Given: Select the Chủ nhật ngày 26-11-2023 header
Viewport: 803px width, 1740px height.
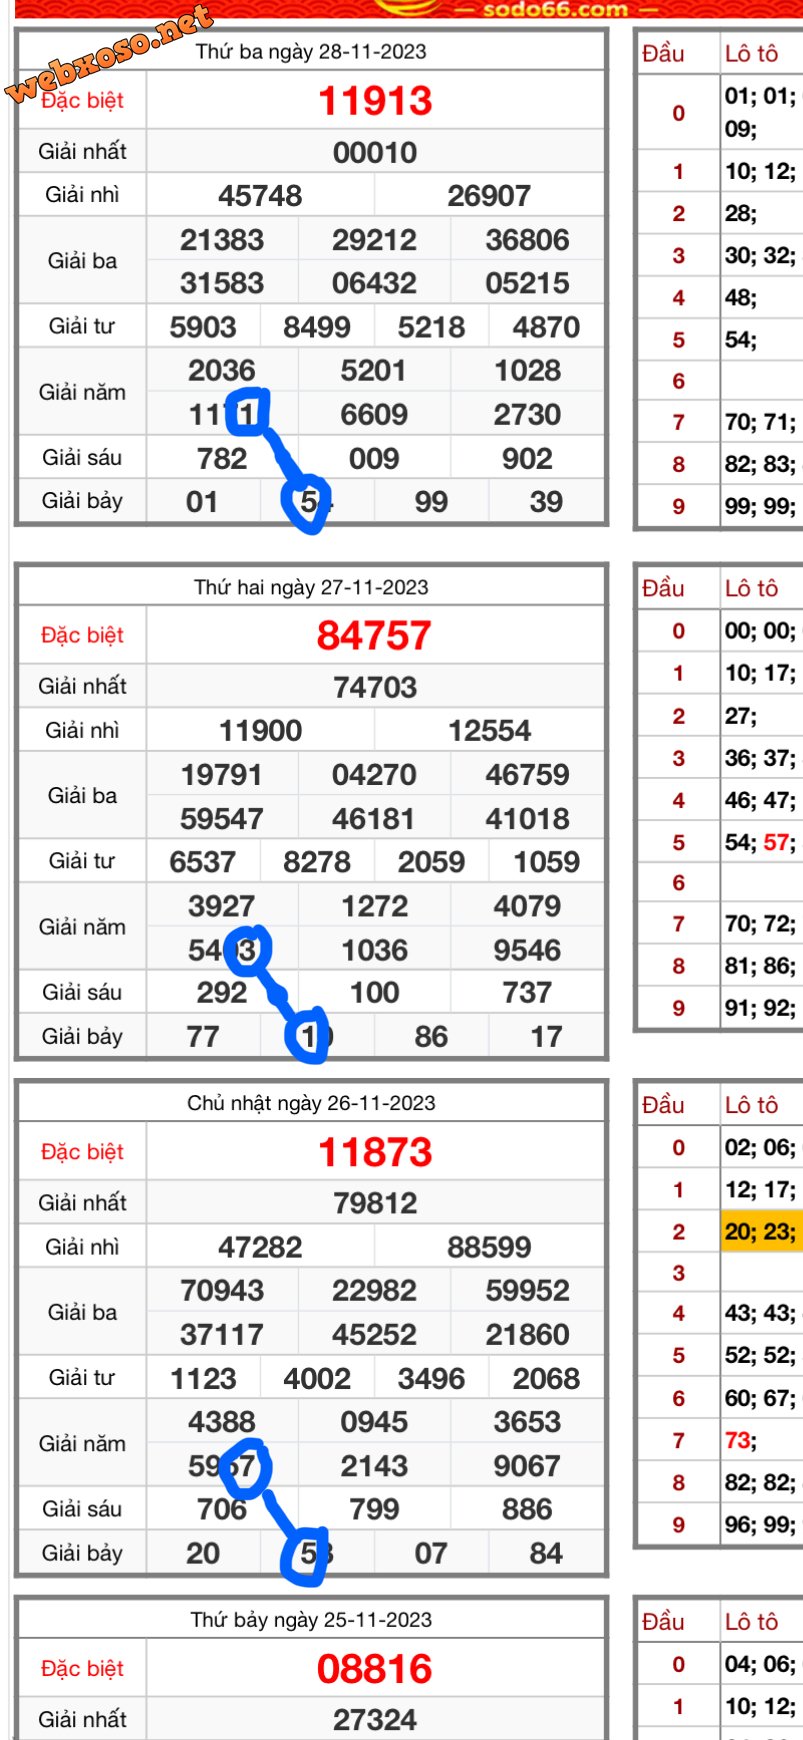Looking at the screenshot, I should (311, 1103).
